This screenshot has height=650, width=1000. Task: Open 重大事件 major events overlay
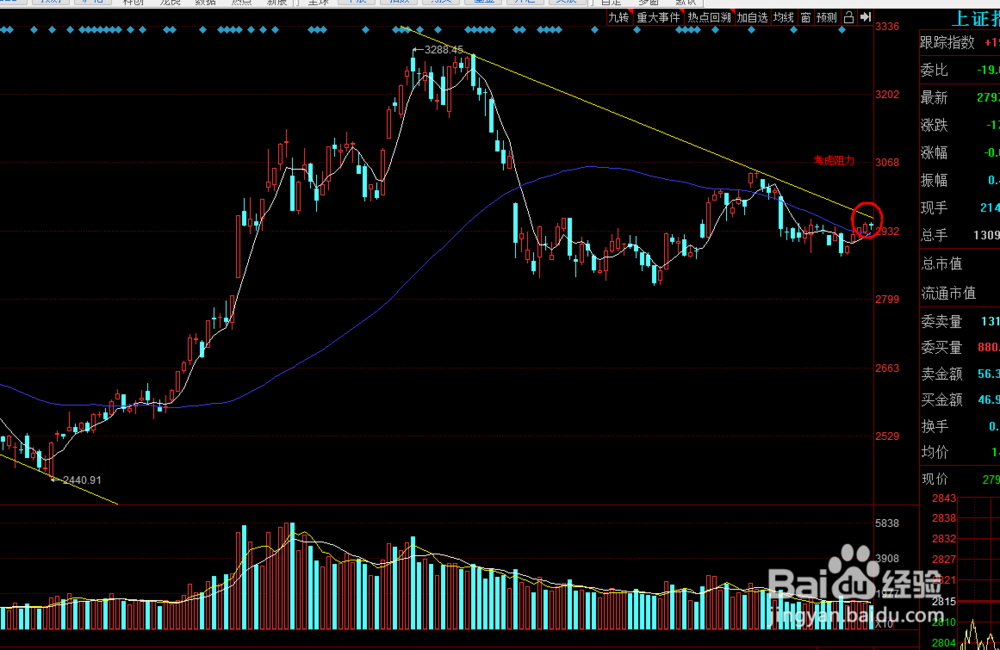pyautogui.click(x=658, y=18)
